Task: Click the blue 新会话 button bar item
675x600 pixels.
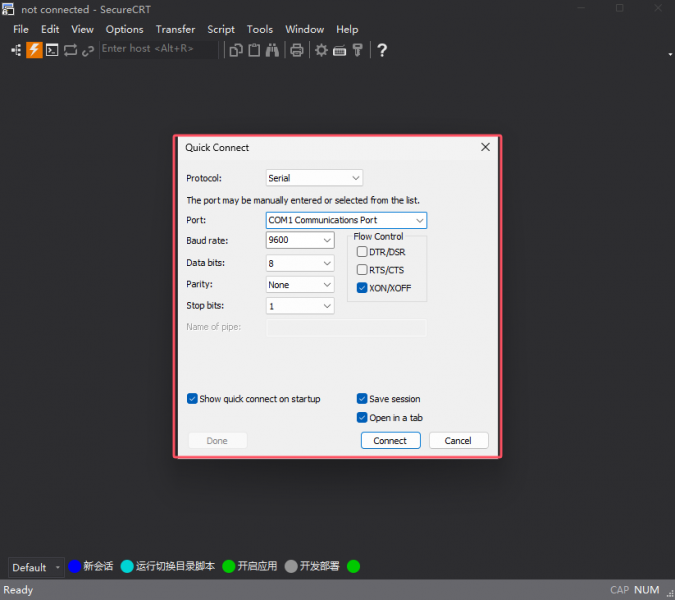Action: 91,566
